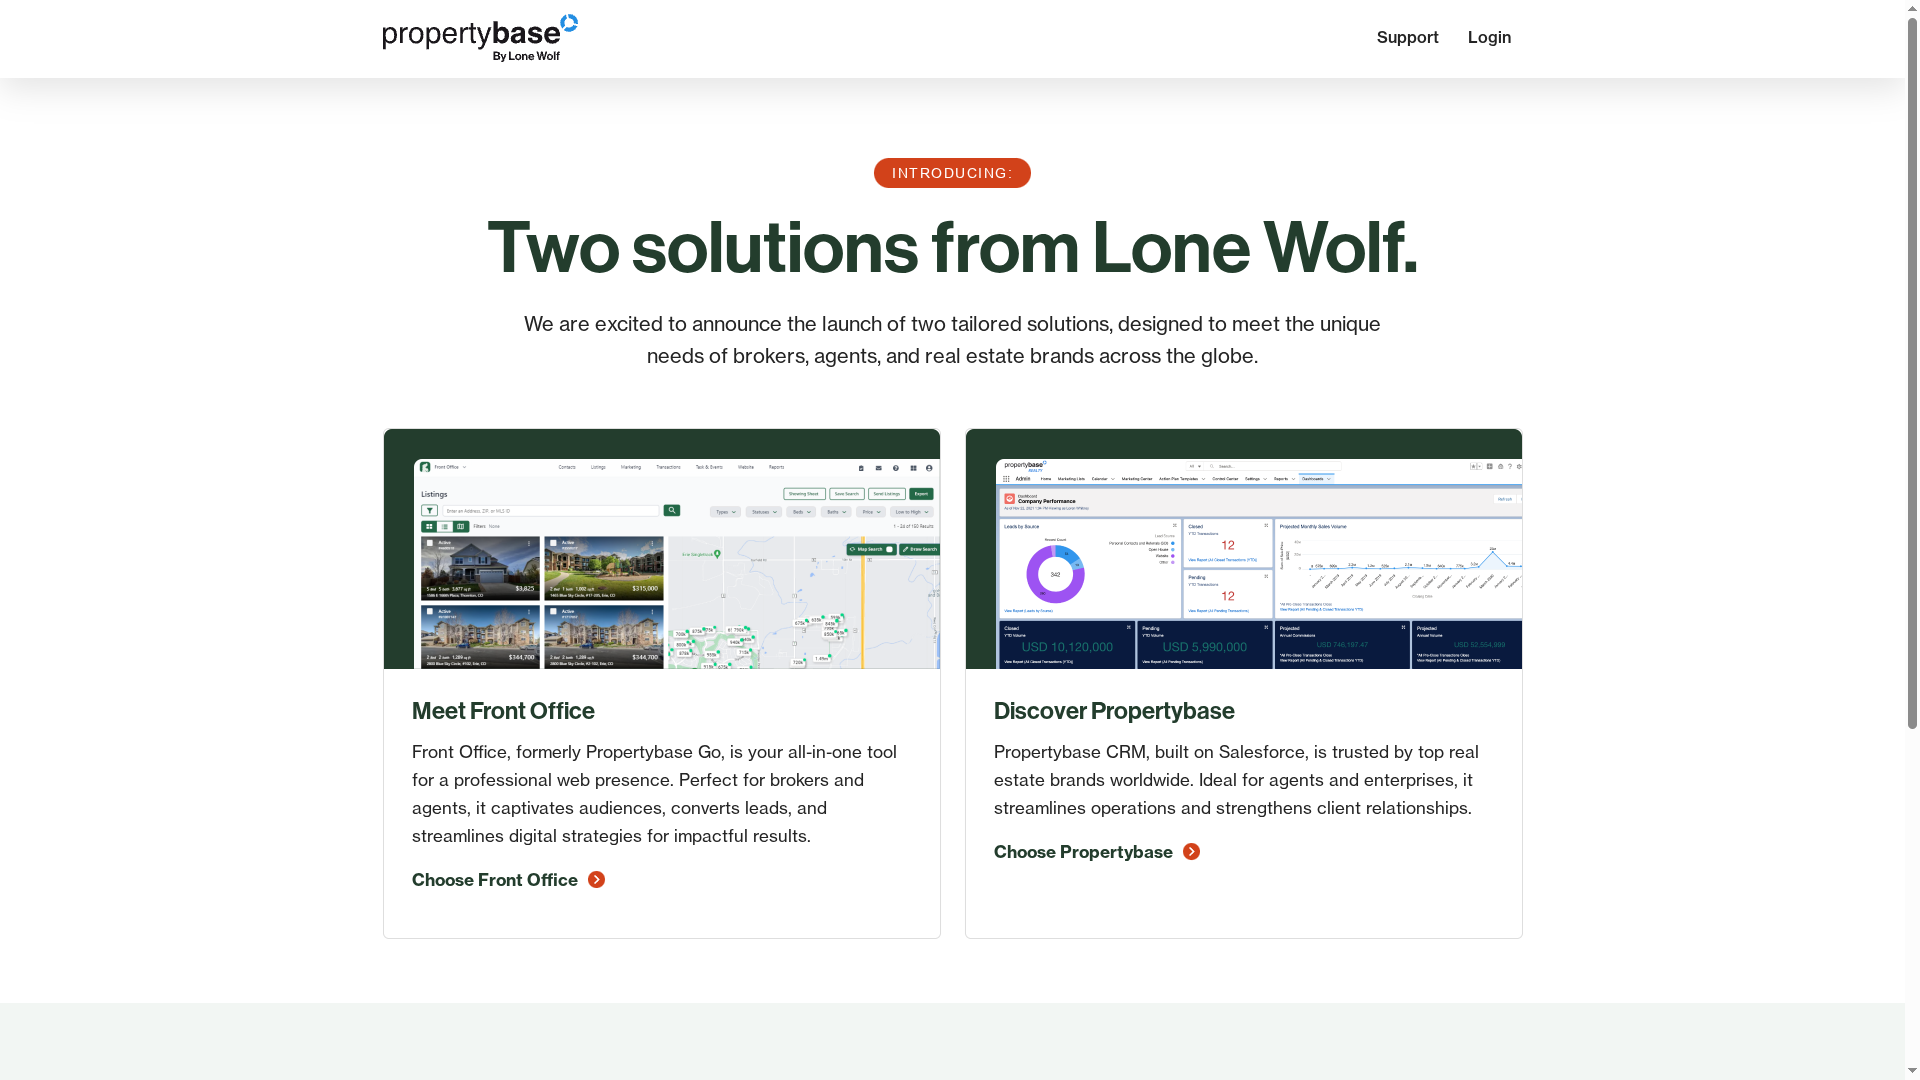This screenshot has width=1920, height=1080.
Task: Click the red dashboard icon beside Company Performance
Action: point(1009,498)
